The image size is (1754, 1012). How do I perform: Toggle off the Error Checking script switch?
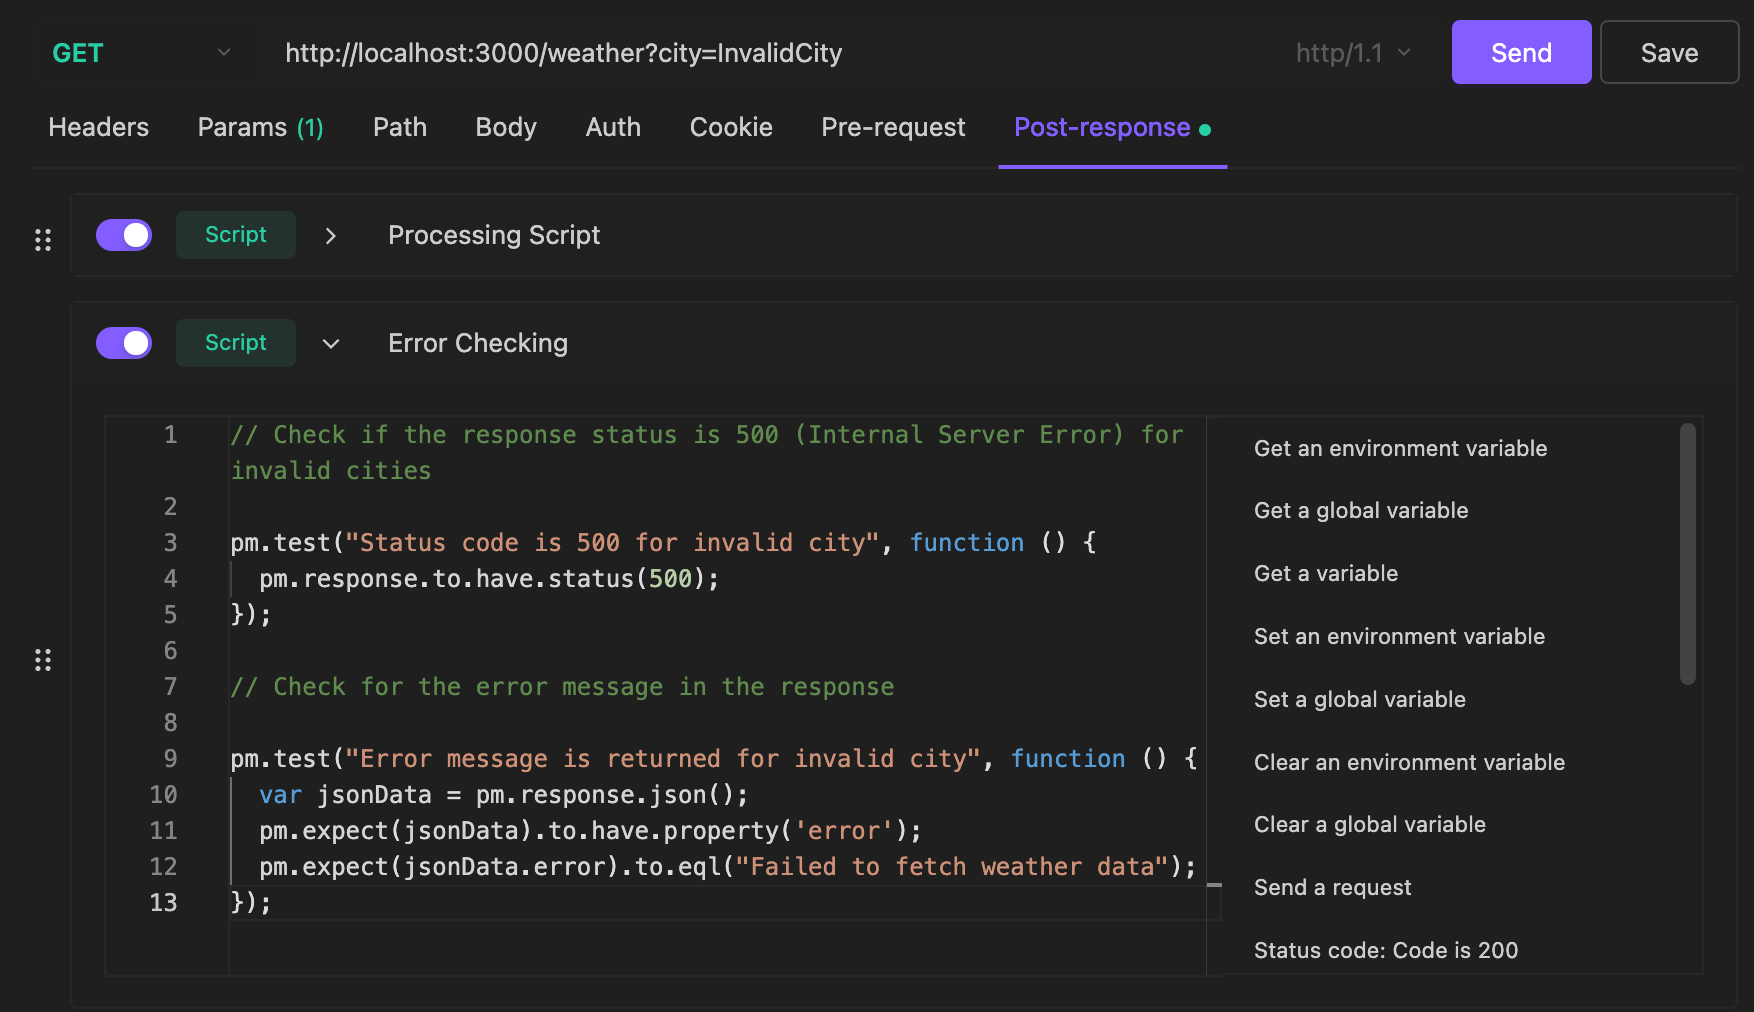[124, 343]
